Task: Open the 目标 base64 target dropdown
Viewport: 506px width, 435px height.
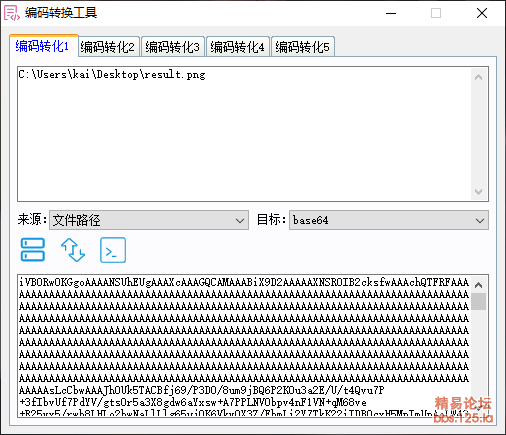Action: (x=389, y=220)
